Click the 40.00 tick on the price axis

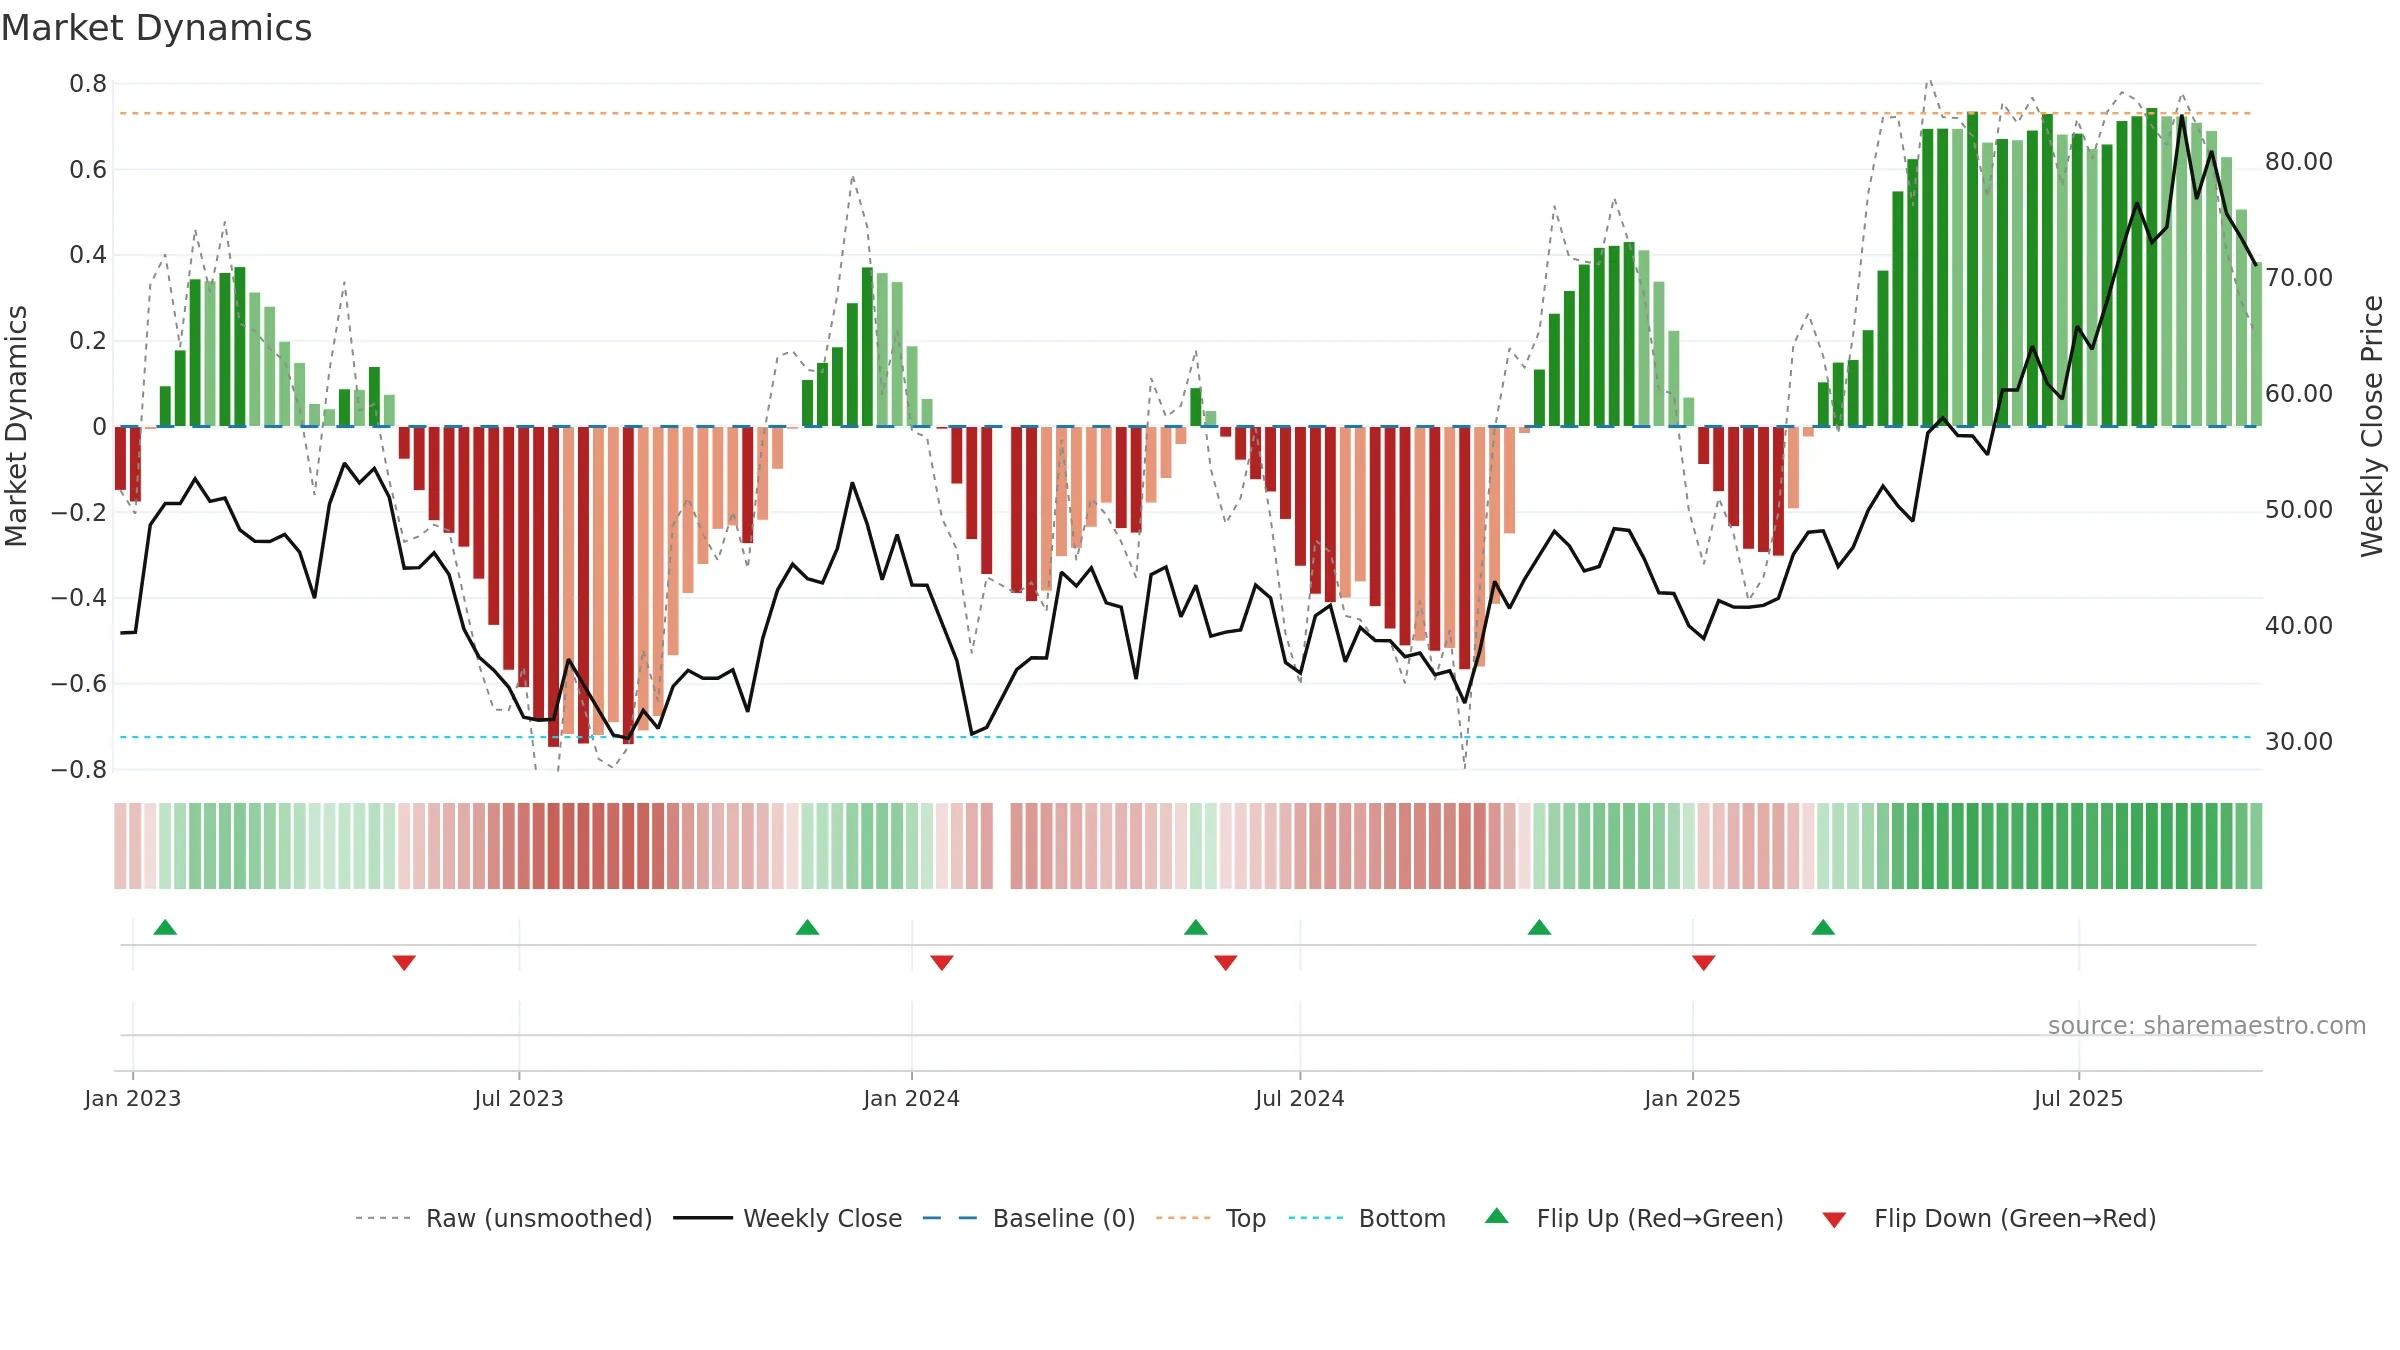(x=2299, y=626)
